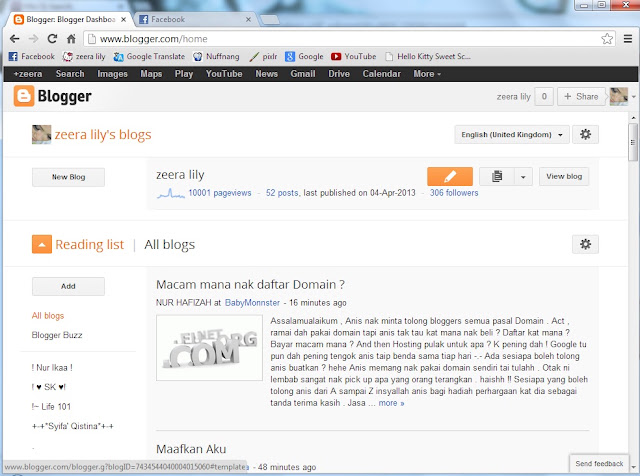Screen dimensions: 640x476
Task: Close the Blogger Dashboard tab
Action: point(123,19)
